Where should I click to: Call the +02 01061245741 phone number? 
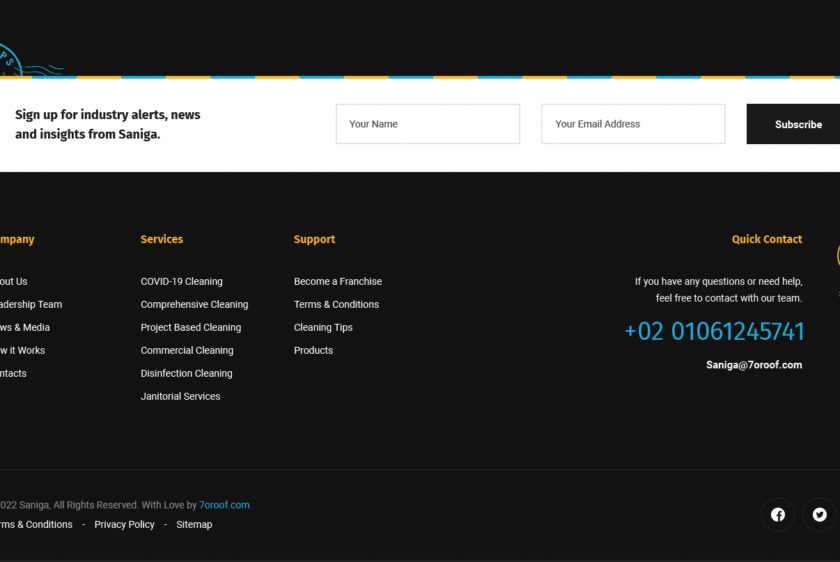pos(714,331)
